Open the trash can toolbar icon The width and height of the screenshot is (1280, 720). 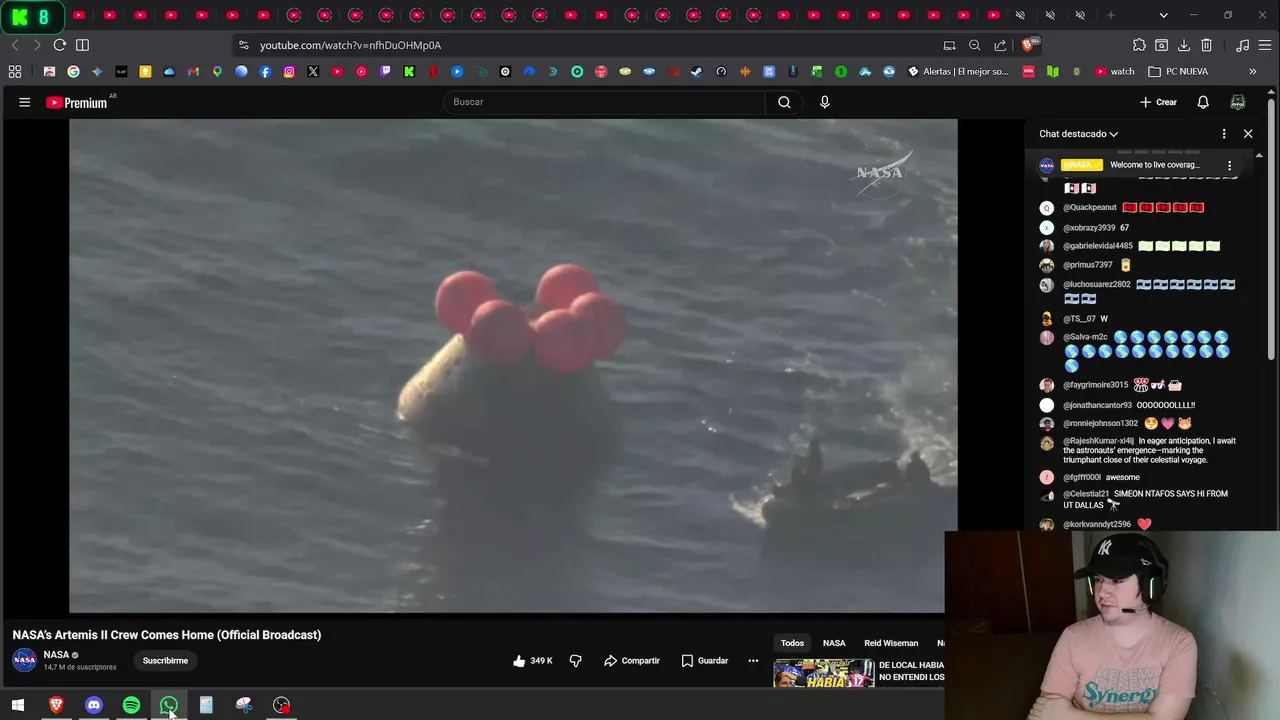(1207, 45)
